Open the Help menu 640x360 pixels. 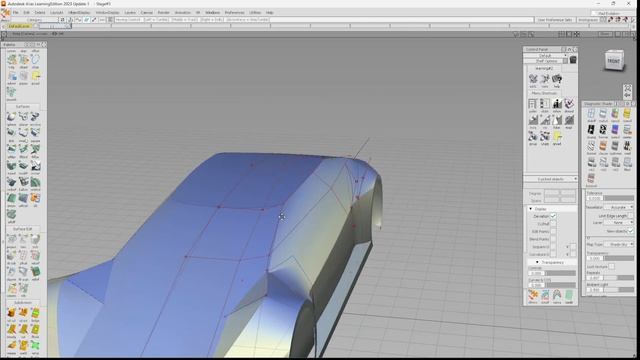[x=269, y=13]
